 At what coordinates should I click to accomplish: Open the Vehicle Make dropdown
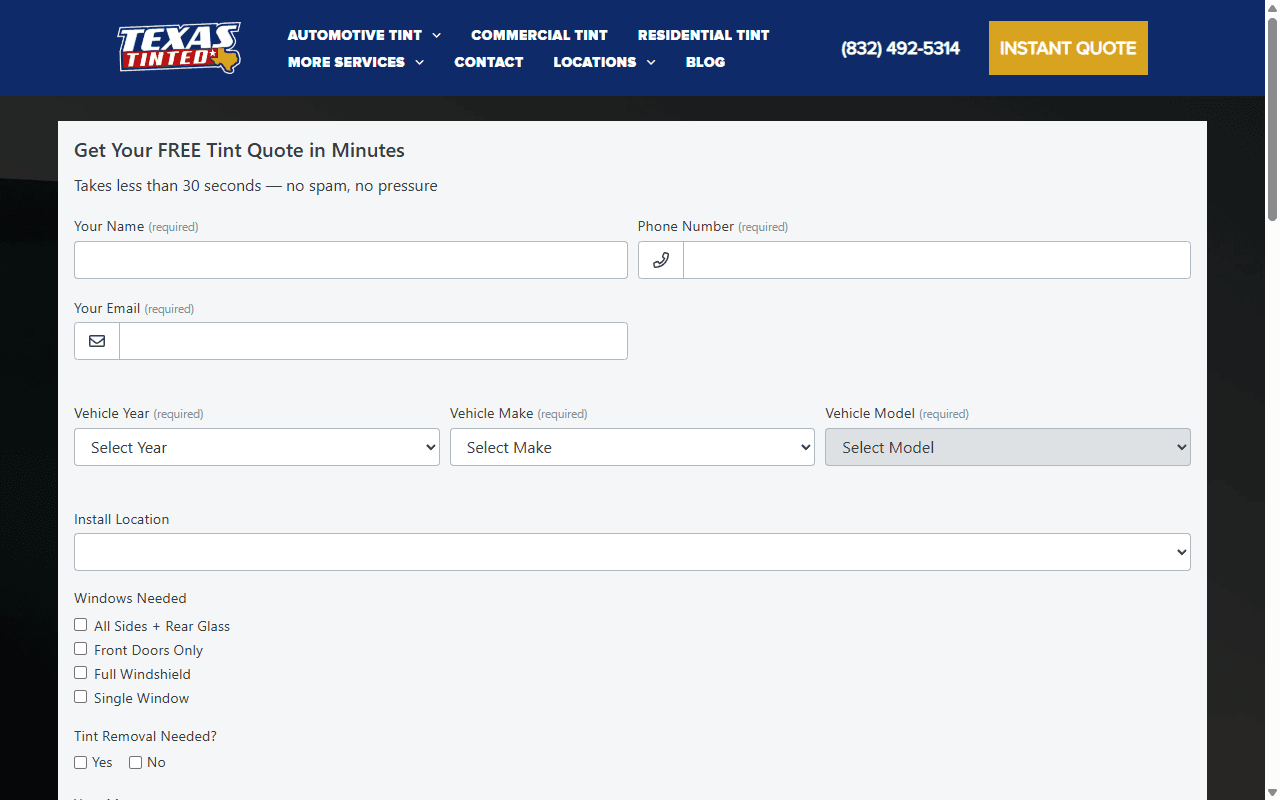click(632, 447)
